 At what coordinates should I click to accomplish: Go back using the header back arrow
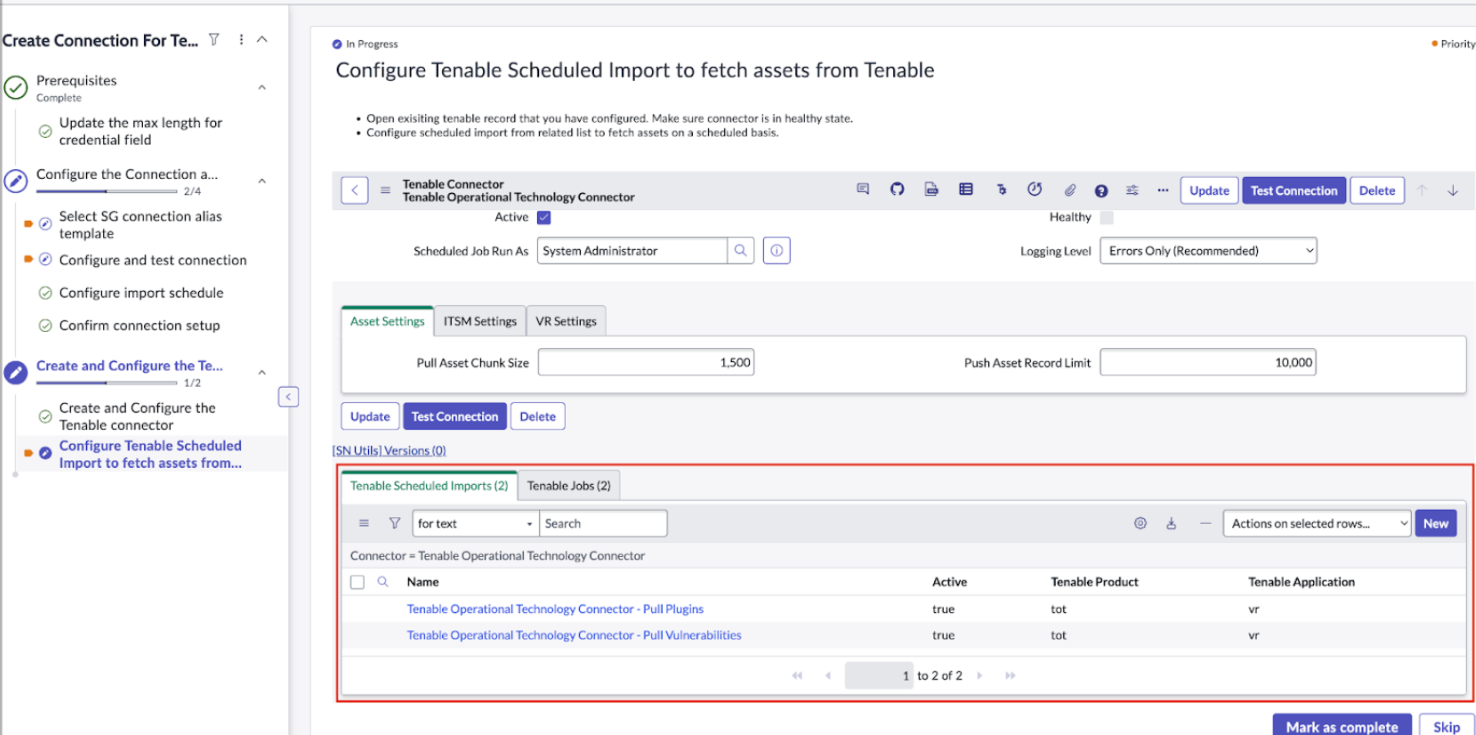coord(355,190)
